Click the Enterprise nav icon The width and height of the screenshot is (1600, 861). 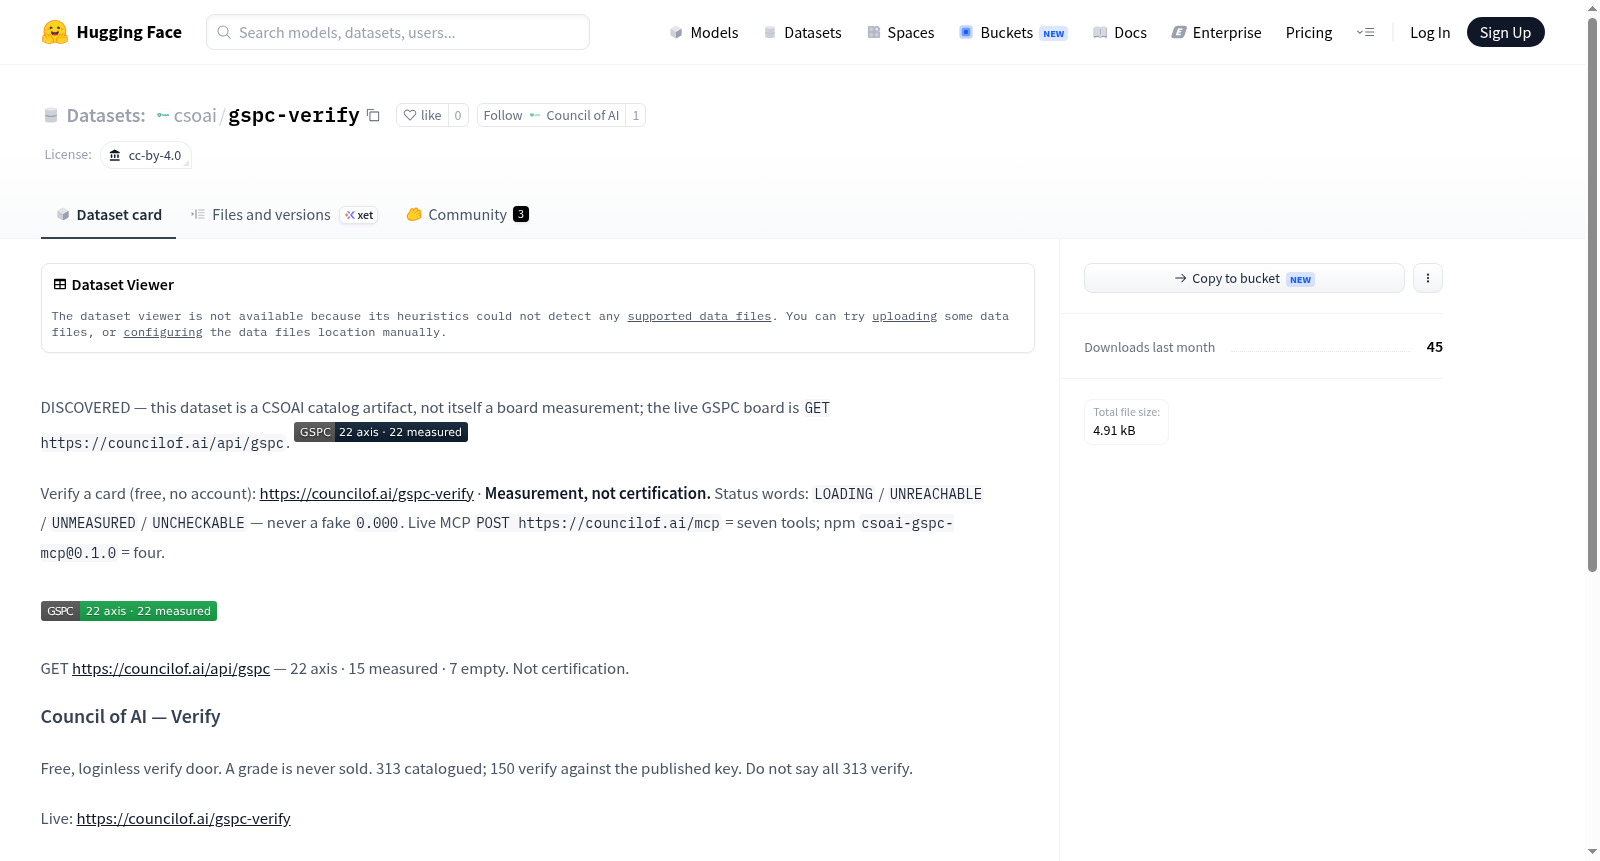tap(1179, 33)
